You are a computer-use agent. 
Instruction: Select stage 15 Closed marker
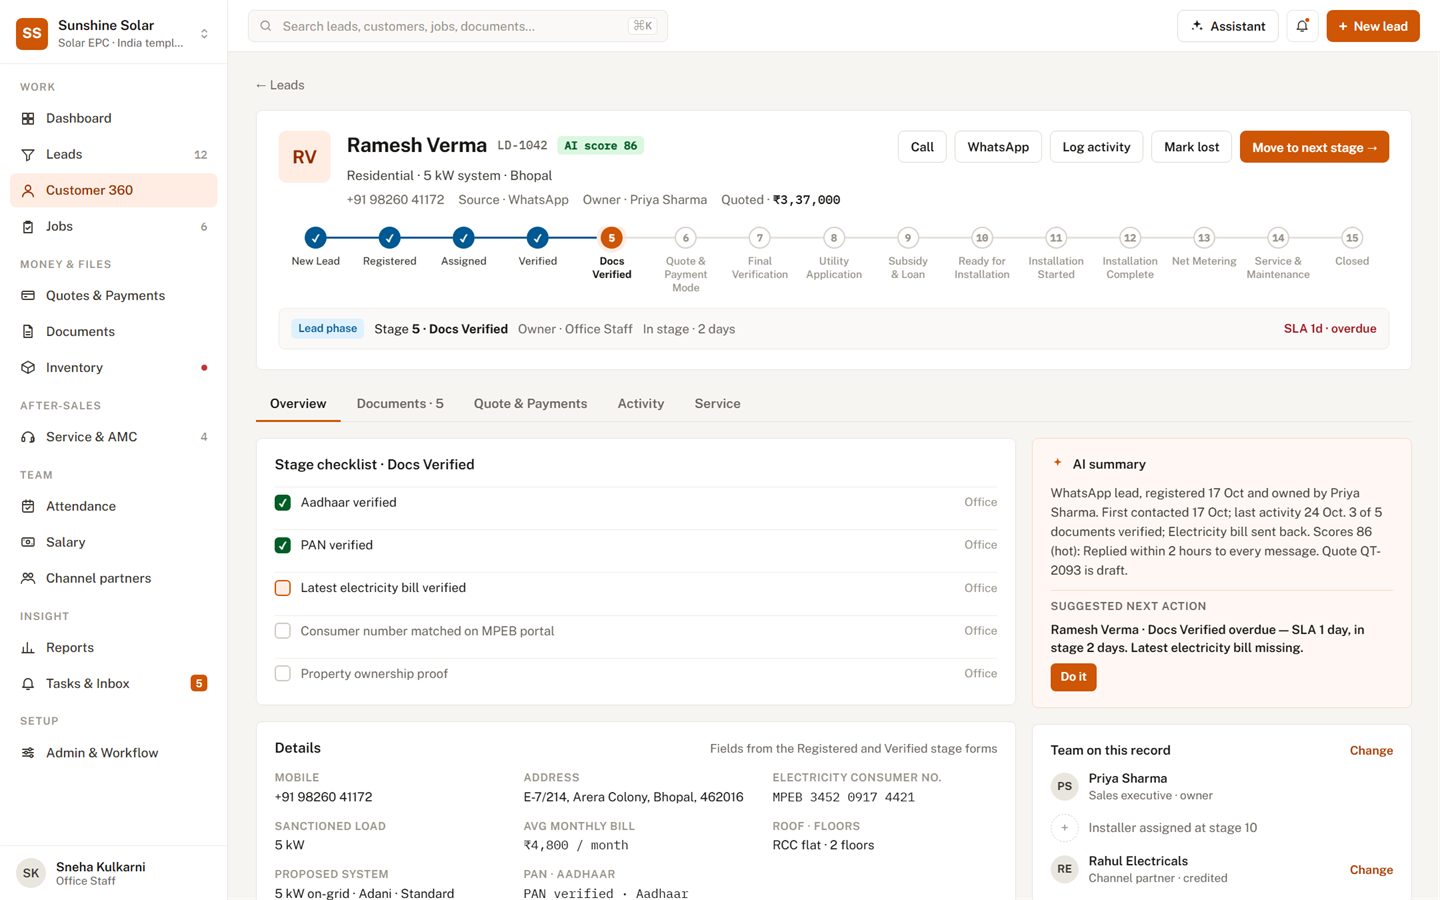tap(1352, 238)
